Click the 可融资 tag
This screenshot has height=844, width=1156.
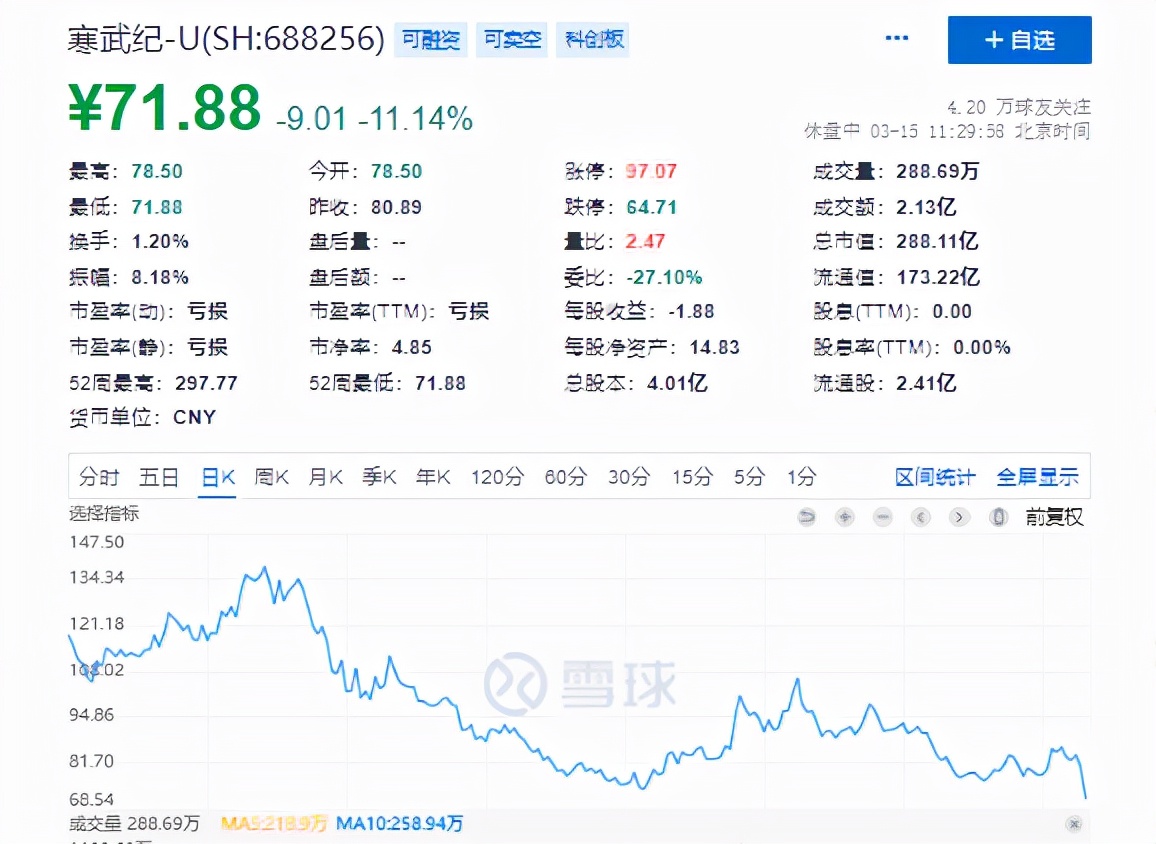click(x=431, y=39)
